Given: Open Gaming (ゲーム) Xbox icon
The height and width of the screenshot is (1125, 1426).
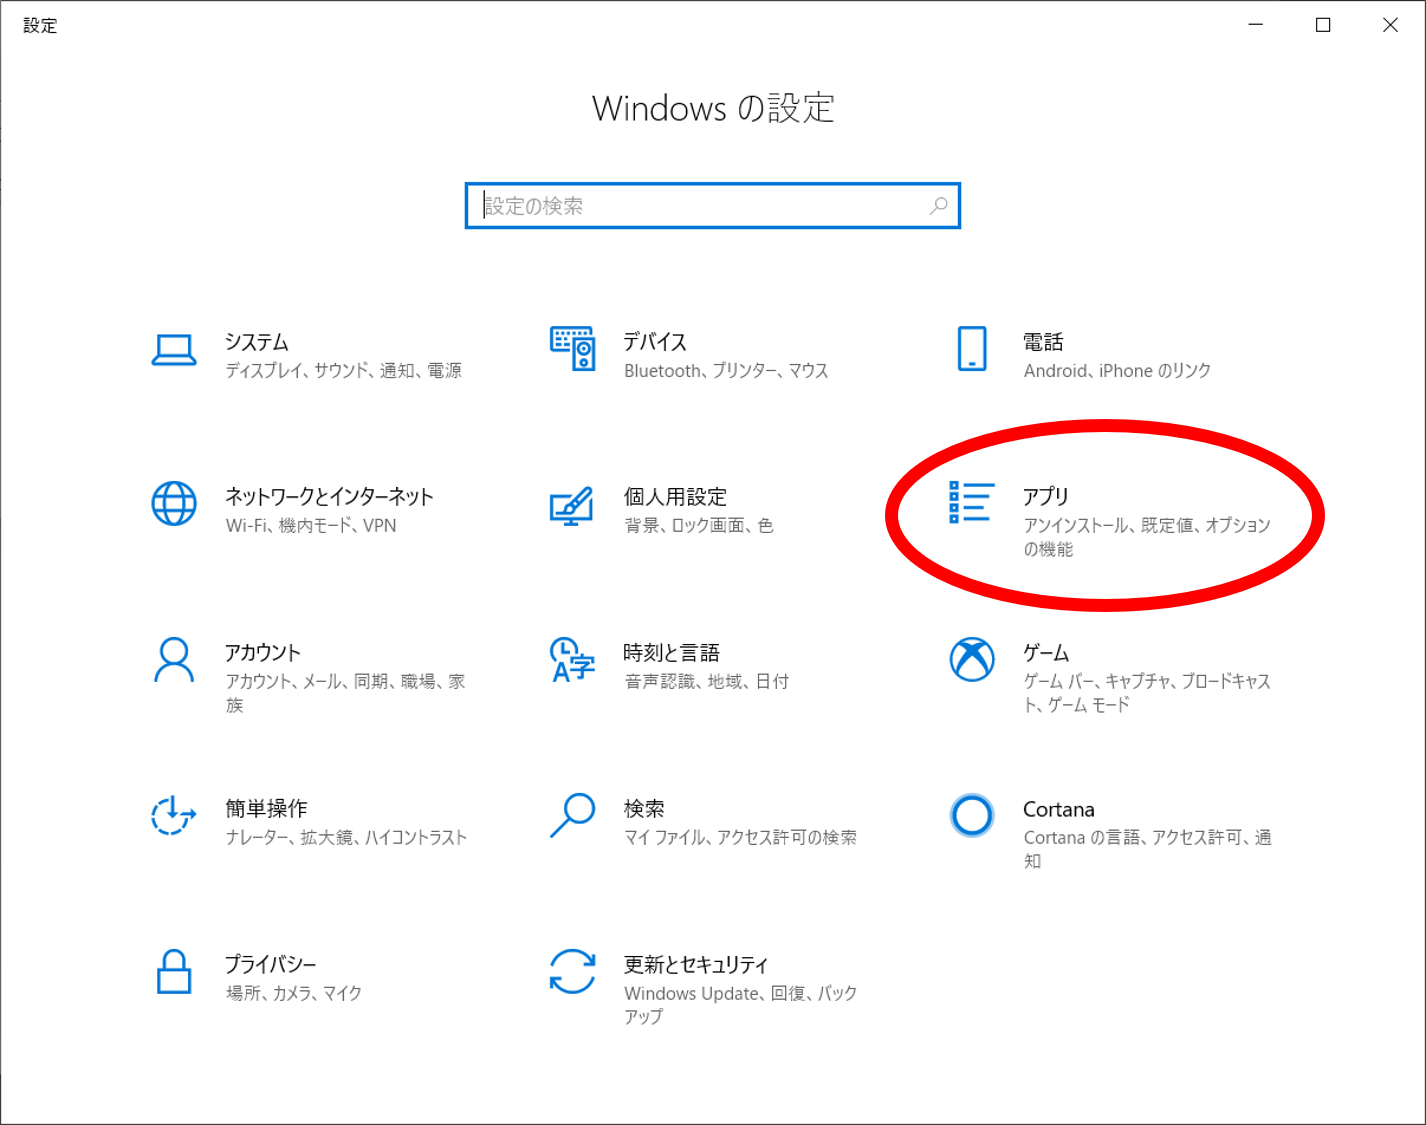Looking at the screenshot, I should [x=972, y=660].
